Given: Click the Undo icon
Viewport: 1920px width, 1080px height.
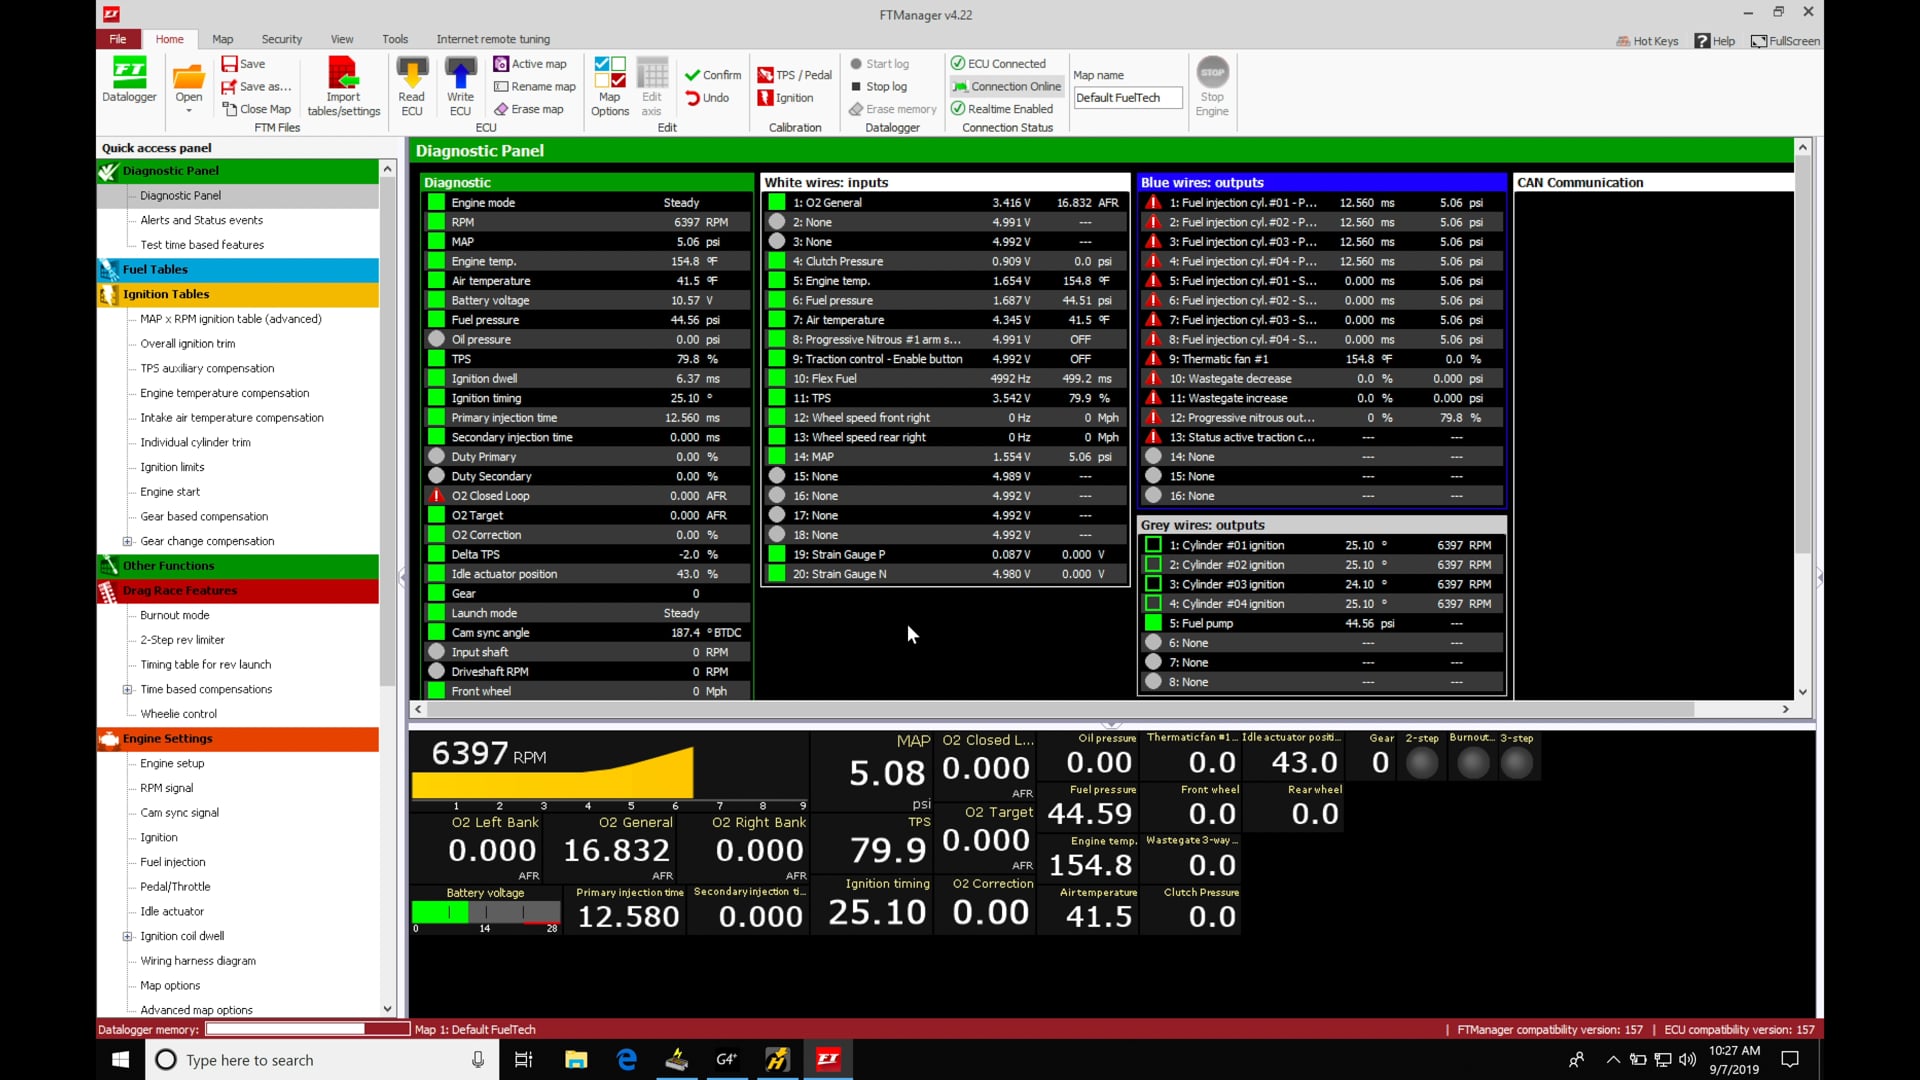Looking at the screenshot, I should coord(707,98).
